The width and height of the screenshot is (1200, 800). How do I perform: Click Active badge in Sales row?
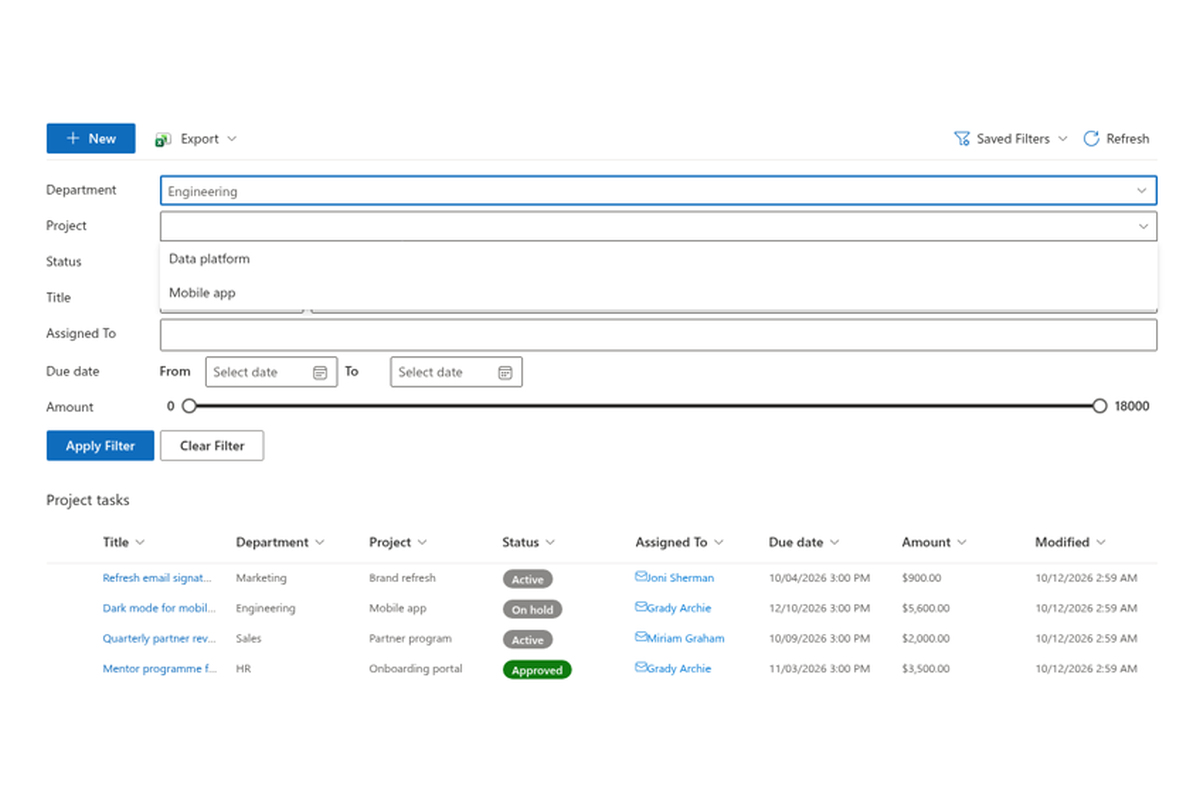527,640
